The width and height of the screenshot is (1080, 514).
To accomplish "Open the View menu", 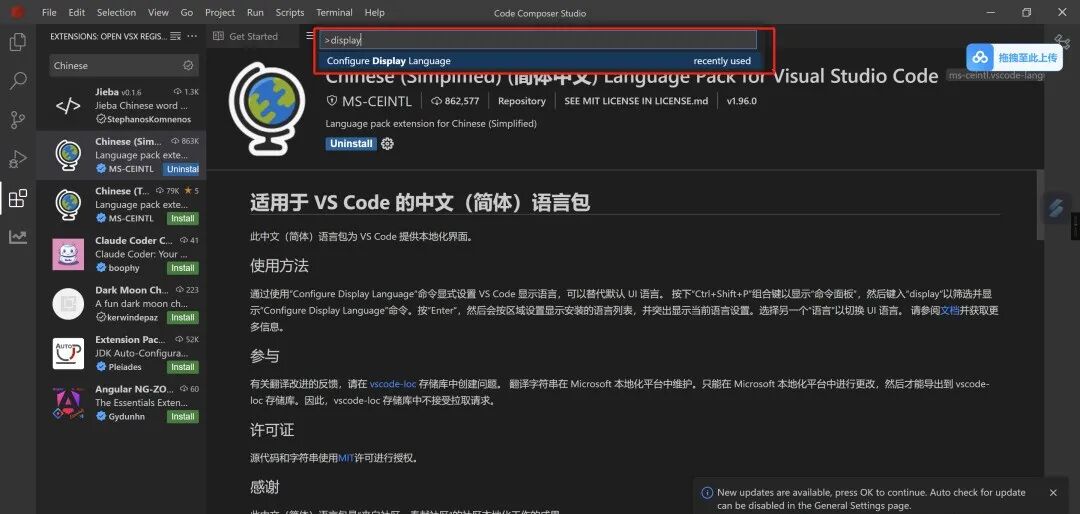I will 158,12.
